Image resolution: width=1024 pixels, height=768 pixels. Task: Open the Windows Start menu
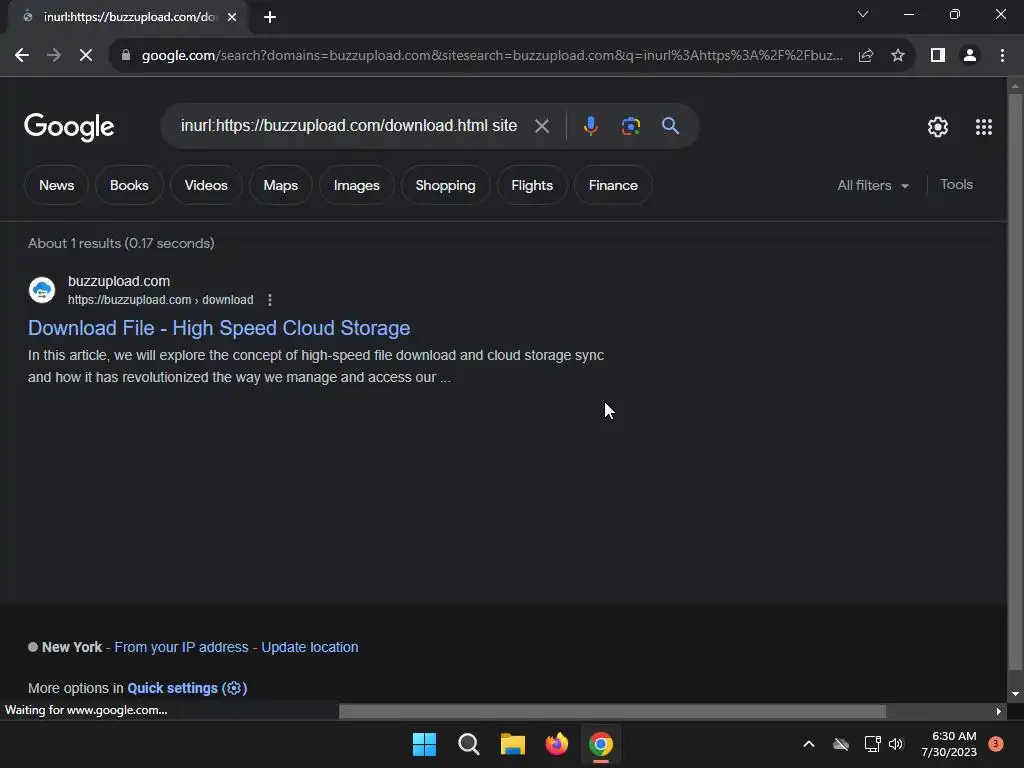(x=424, y=744)
